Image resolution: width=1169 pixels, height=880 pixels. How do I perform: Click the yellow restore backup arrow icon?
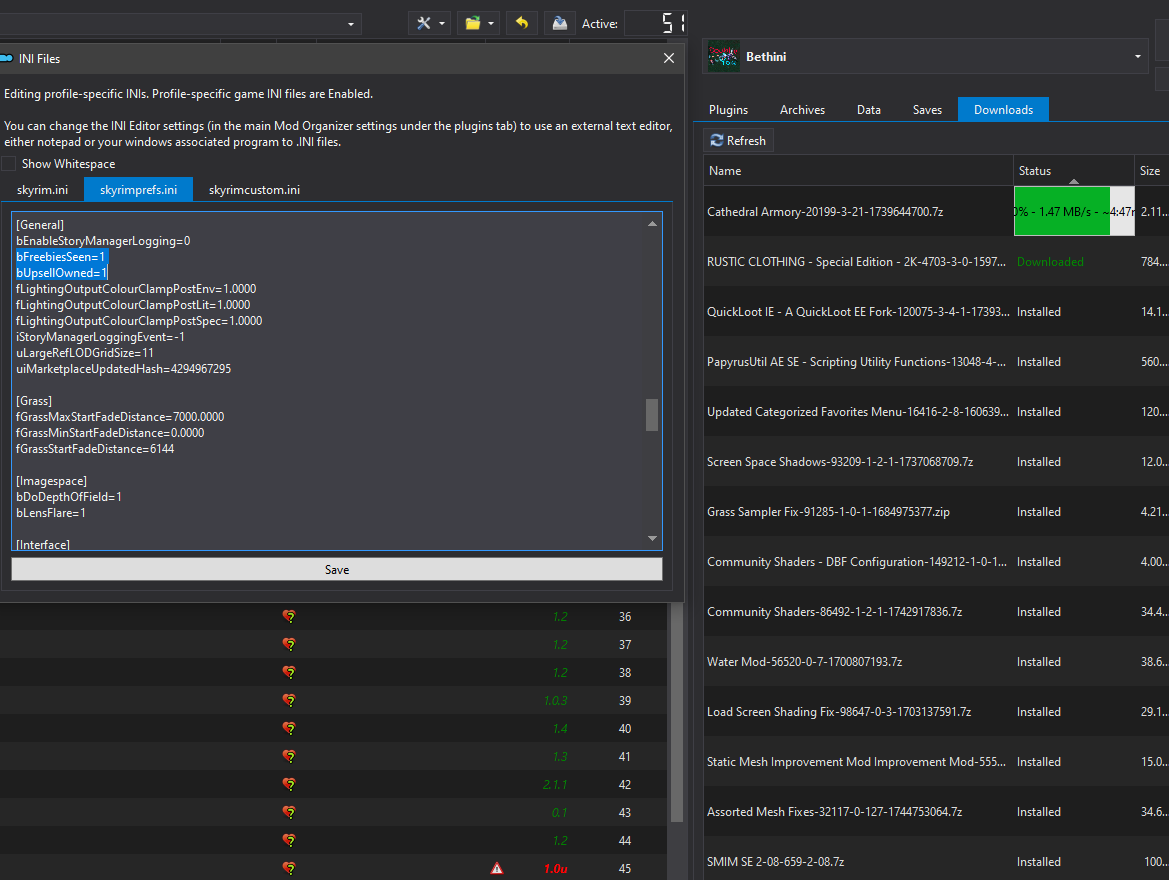[x=521, y=23]
